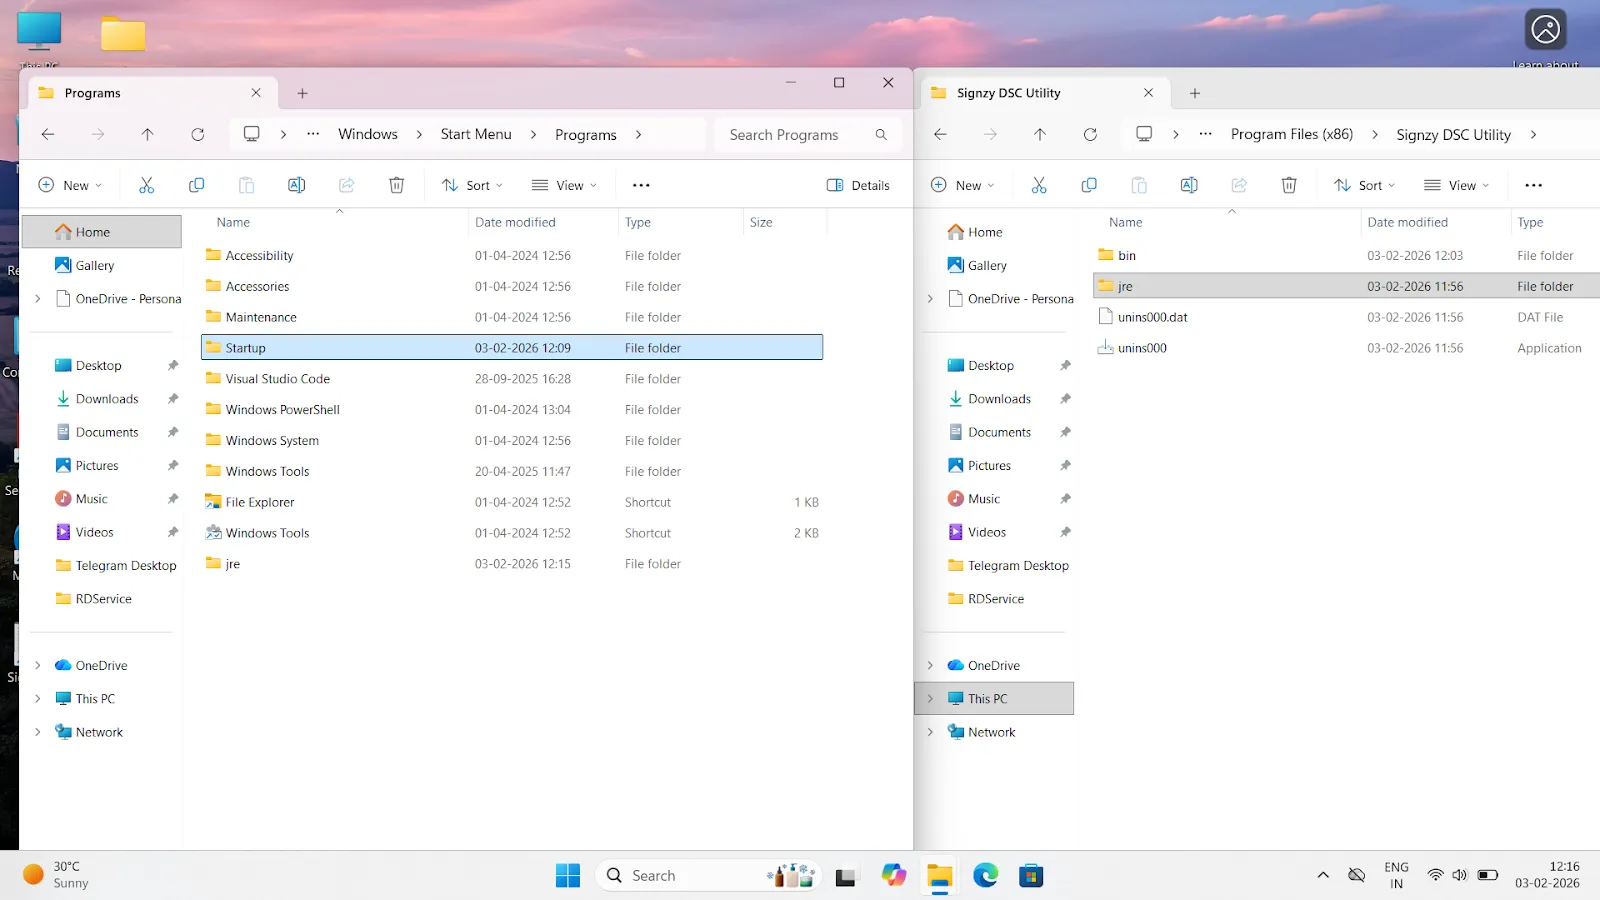The height and width of the screenshot is (900, 1600).
Task: Refresh the Signzy DSC Utility window
Action: 1090,134
